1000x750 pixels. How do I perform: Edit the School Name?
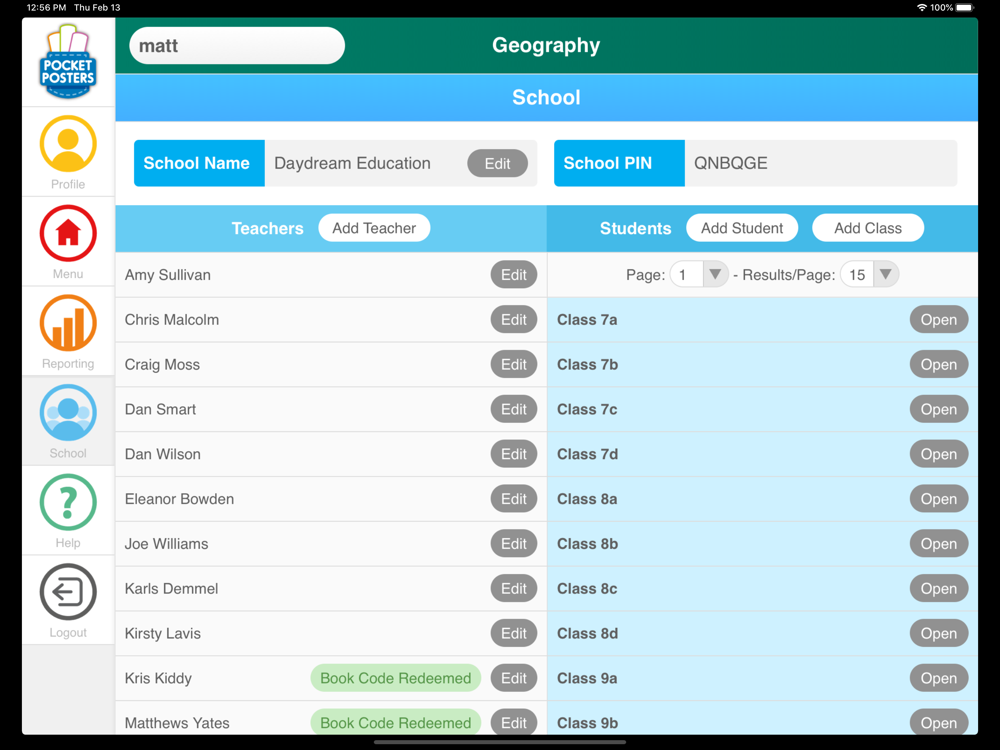pos(497,163)
